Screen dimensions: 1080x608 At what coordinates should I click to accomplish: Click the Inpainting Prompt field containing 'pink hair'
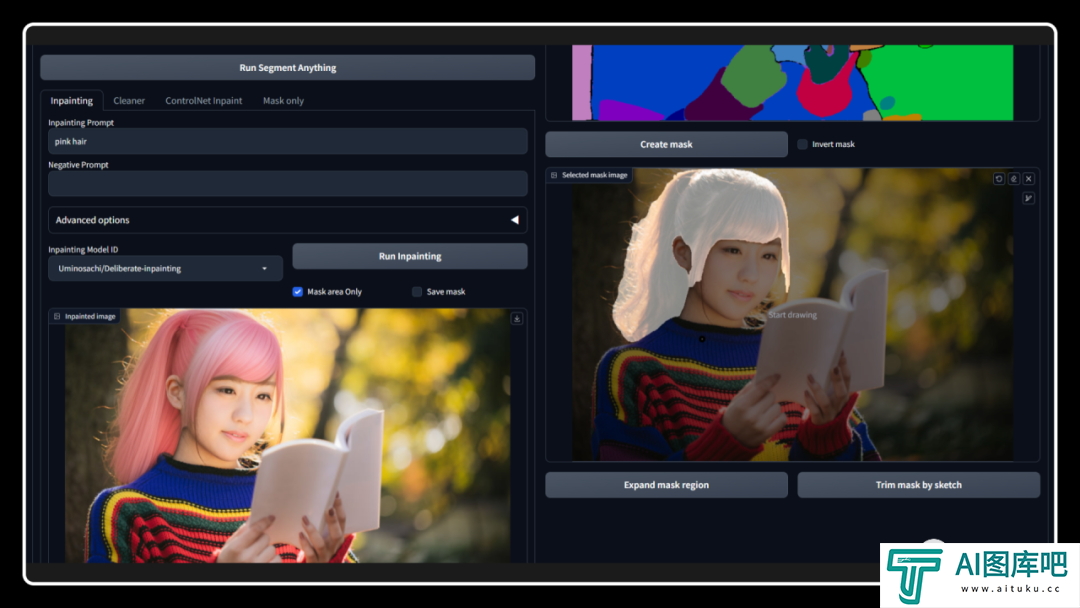click(x=287, y=141)
